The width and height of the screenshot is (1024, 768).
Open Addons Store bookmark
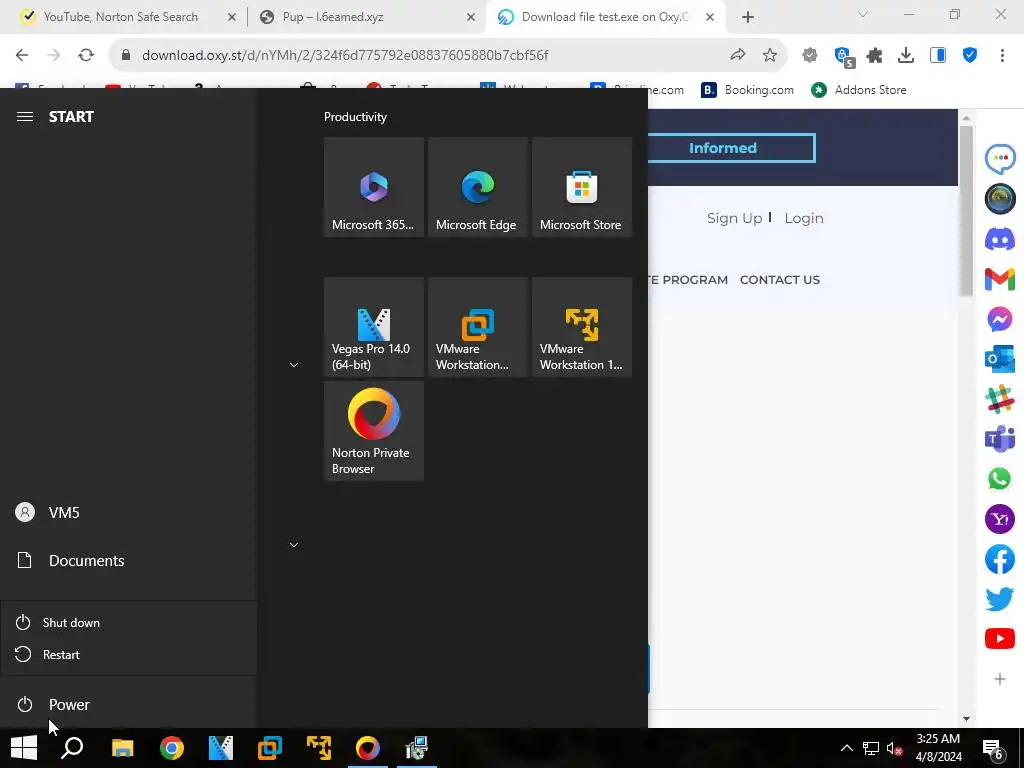[859, 89]
